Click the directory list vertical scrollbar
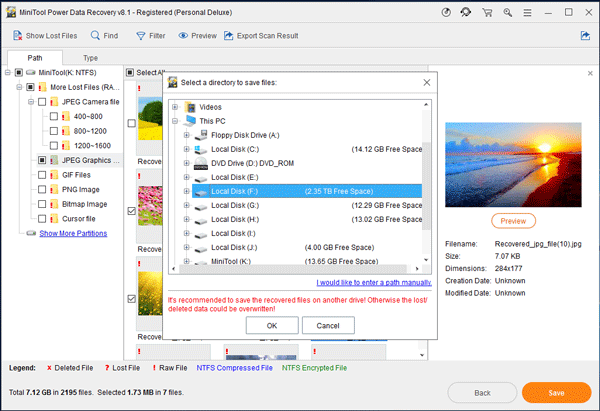Image resolution: width=600 pixels, height=411 pixels. [x=426, y=186]
